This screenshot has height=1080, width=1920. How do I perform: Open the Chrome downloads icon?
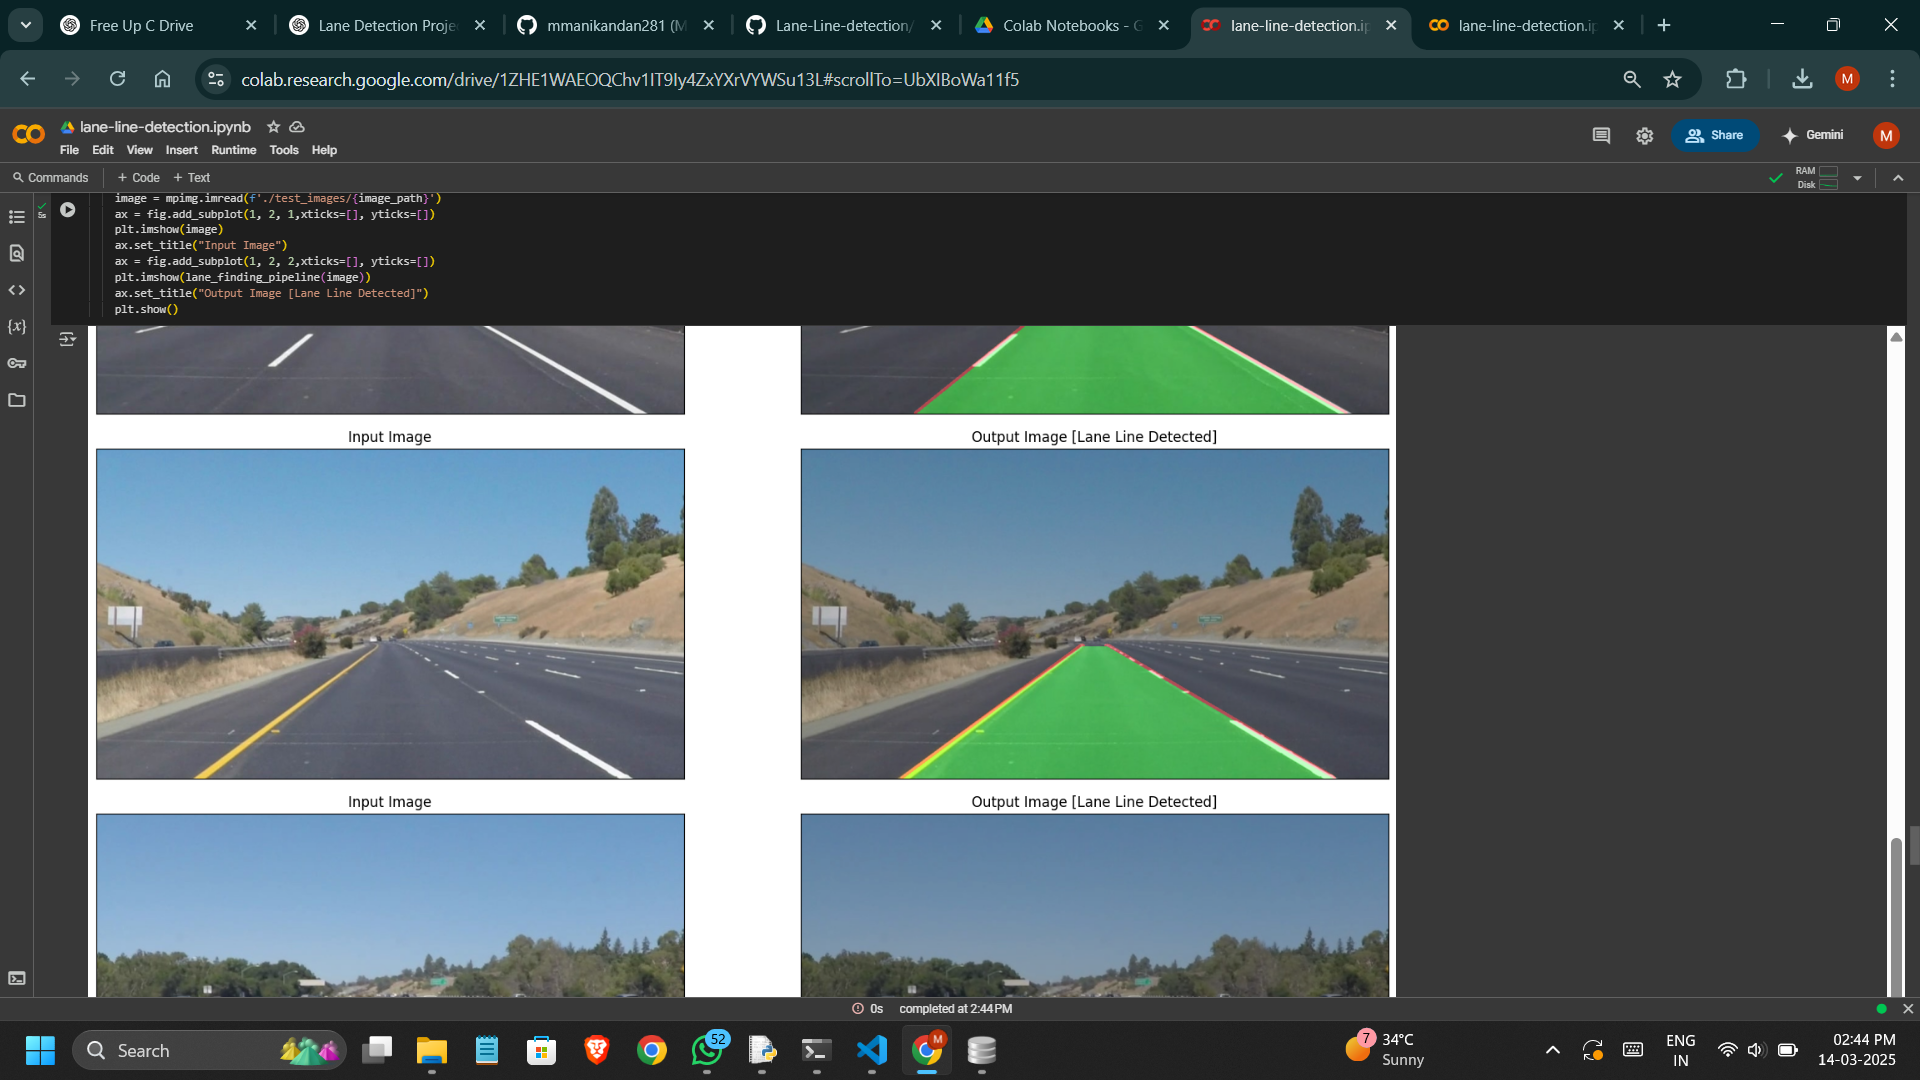(x=1802, y=79)
